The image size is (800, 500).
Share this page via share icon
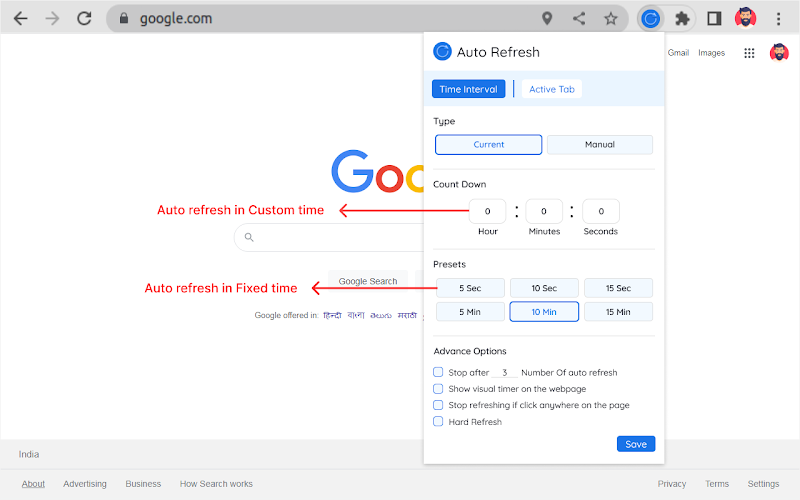click(x=579, y=19)
